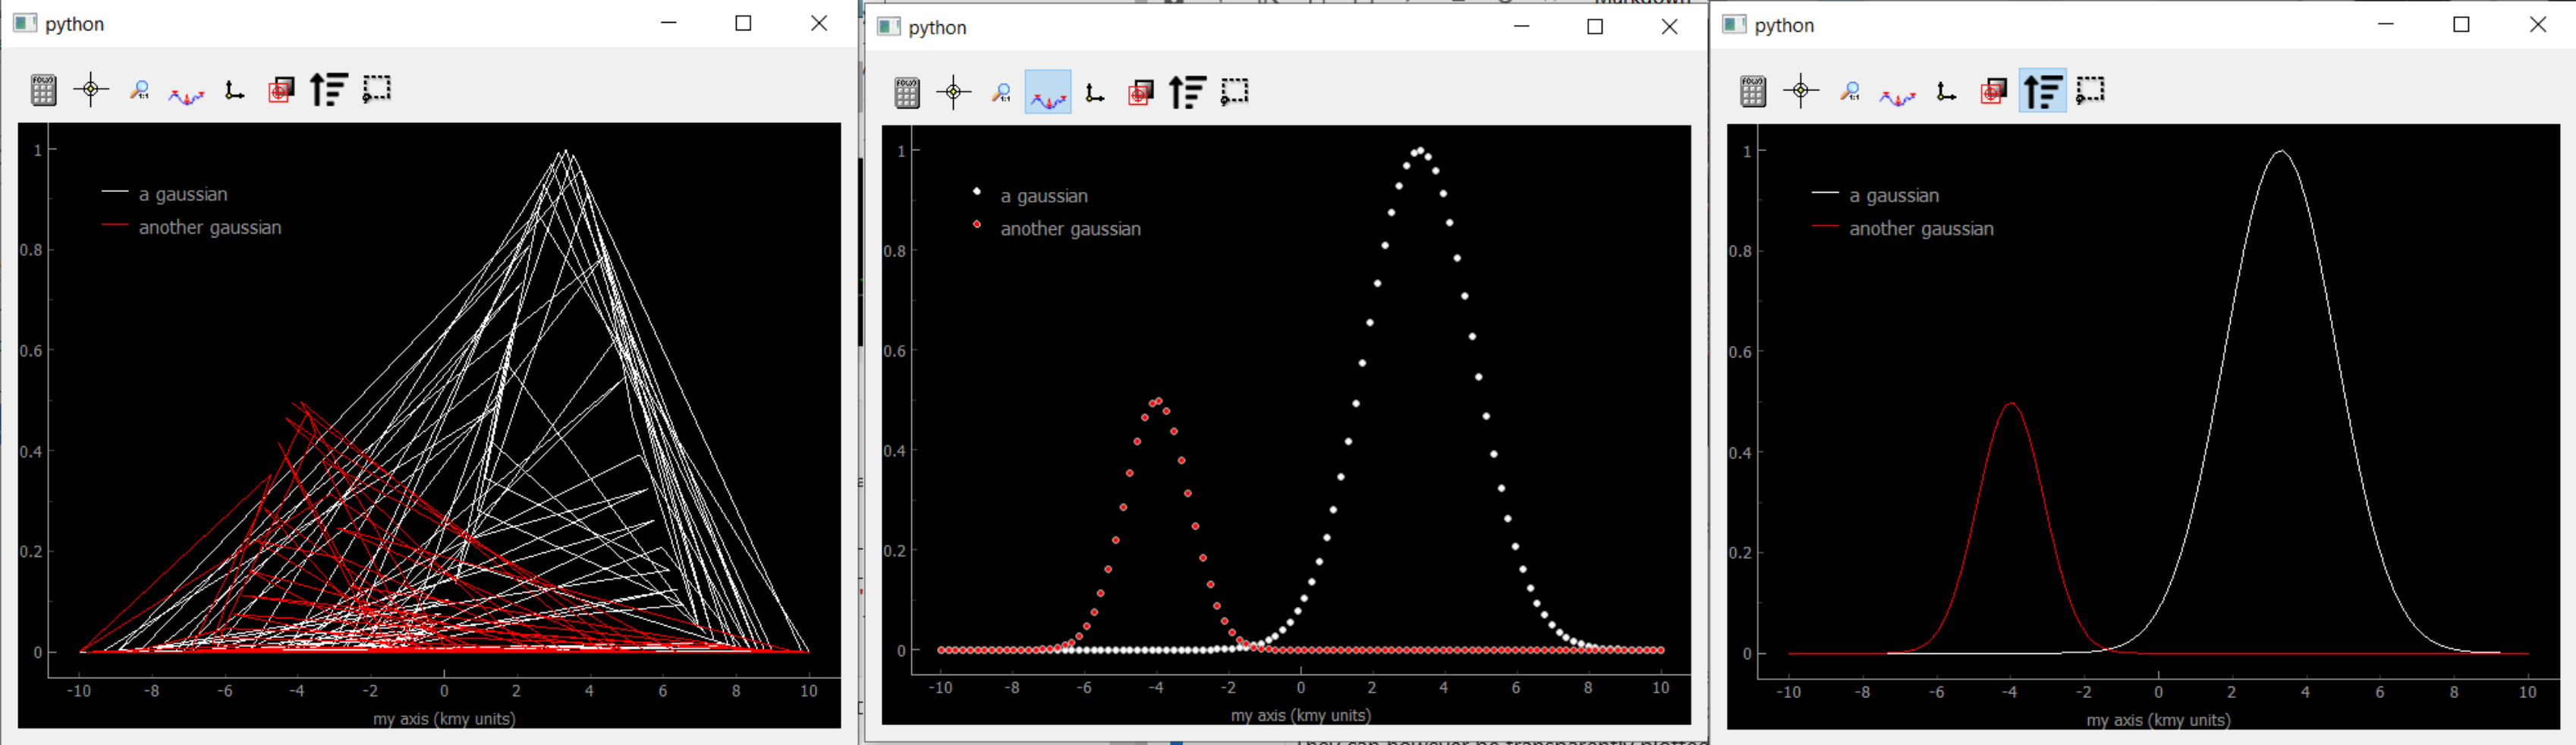Close the right python window
Screen dimensions: 2576x745
coord(2537,24)
